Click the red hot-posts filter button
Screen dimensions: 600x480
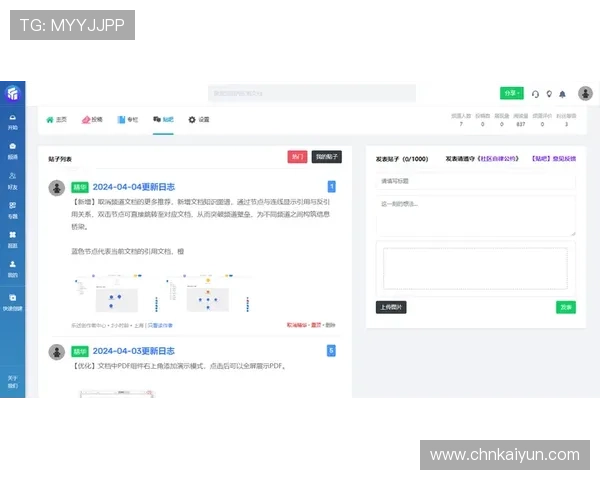point(297,157)
